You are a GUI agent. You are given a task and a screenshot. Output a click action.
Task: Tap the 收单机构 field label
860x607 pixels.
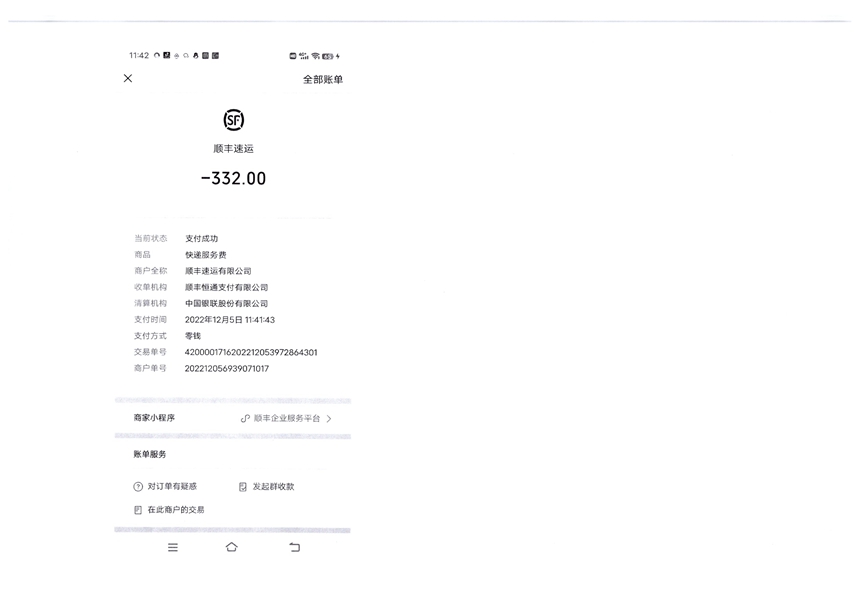point(150,287)
